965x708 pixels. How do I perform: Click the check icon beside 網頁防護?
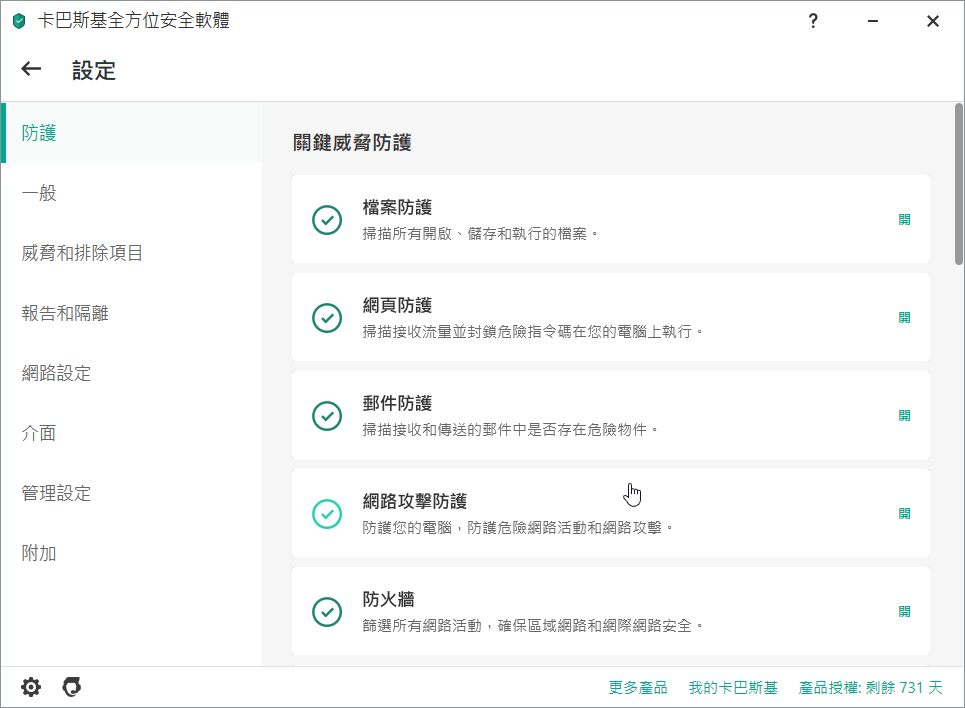(327, 318)
